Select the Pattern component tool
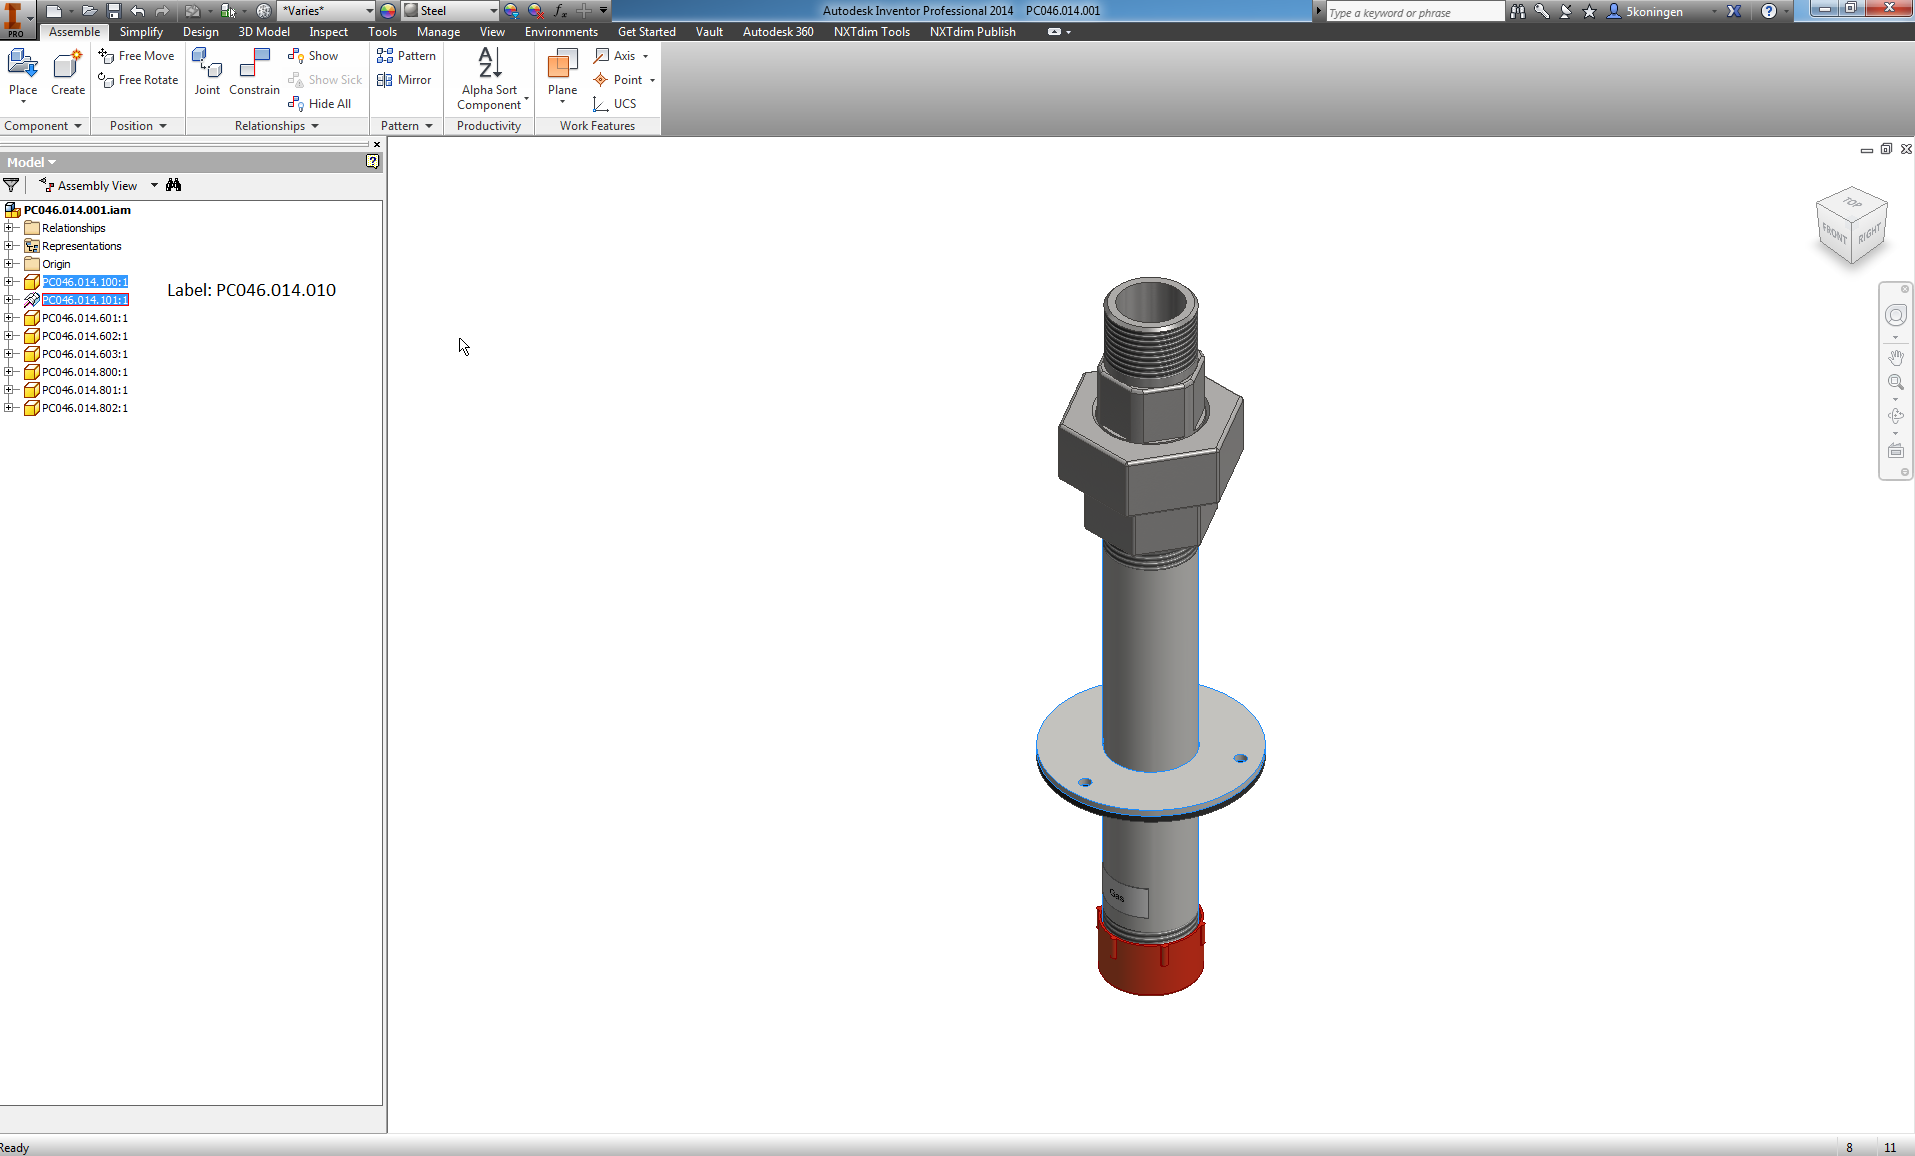The width and height of the screenshot is (1915, 1156). point(406,55)
